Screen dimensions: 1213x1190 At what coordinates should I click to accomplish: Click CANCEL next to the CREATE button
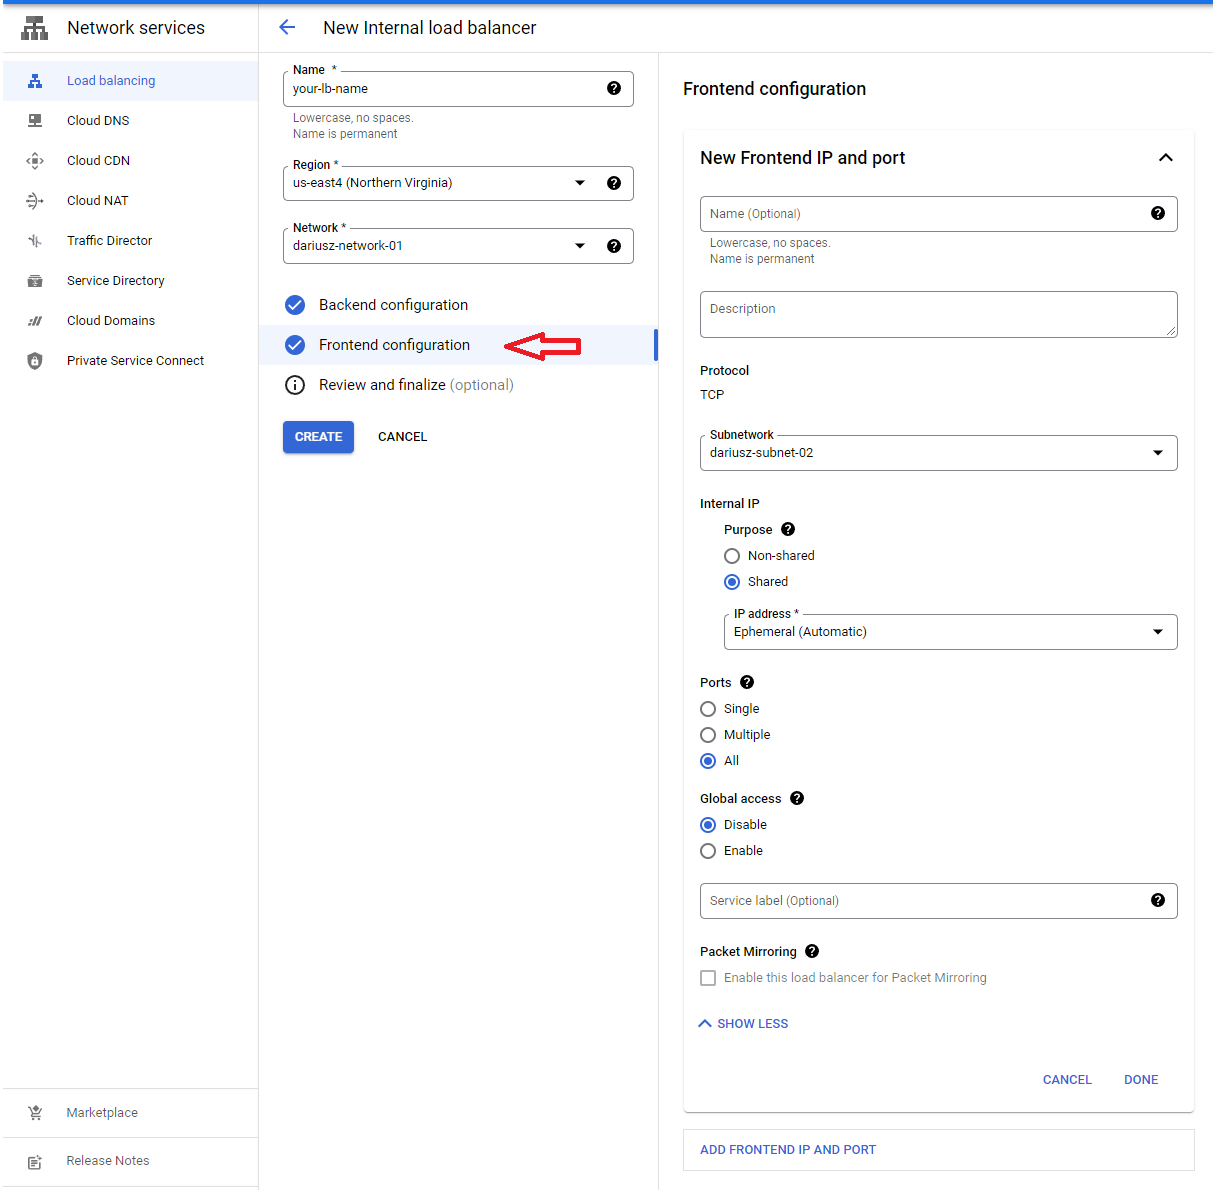pyautogui.click(x=403, y=437)
